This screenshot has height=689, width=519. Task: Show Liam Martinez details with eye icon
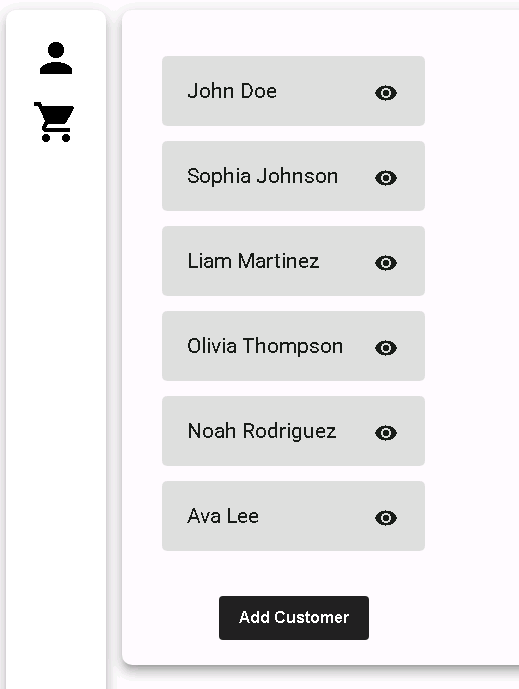(x=386, y=263)
